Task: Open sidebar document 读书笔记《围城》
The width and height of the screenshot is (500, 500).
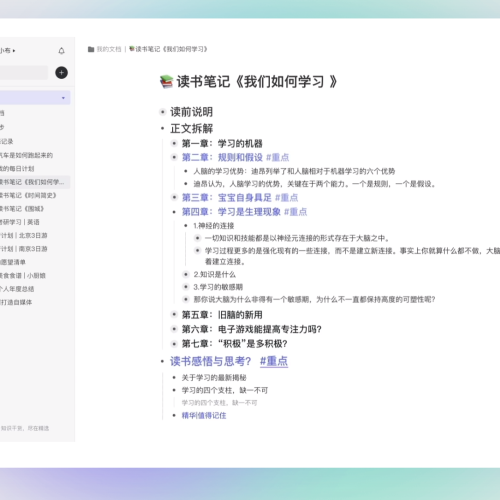Action: (x=22, y=209)
